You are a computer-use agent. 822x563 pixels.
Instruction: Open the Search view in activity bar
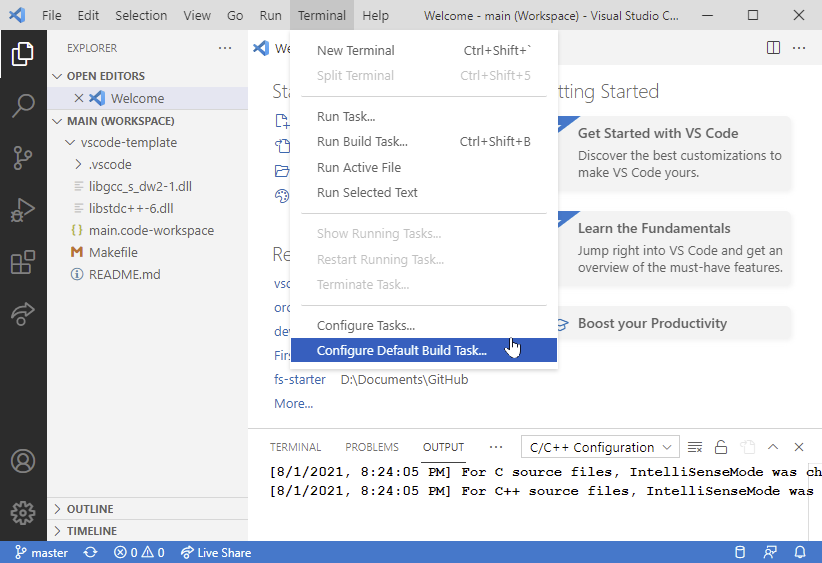[x=23, y=105]
